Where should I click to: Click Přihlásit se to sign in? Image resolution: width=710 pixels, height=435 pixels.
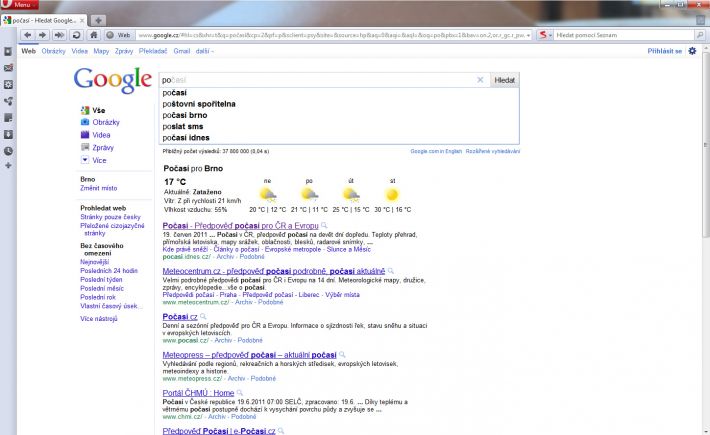pos(664,51)
